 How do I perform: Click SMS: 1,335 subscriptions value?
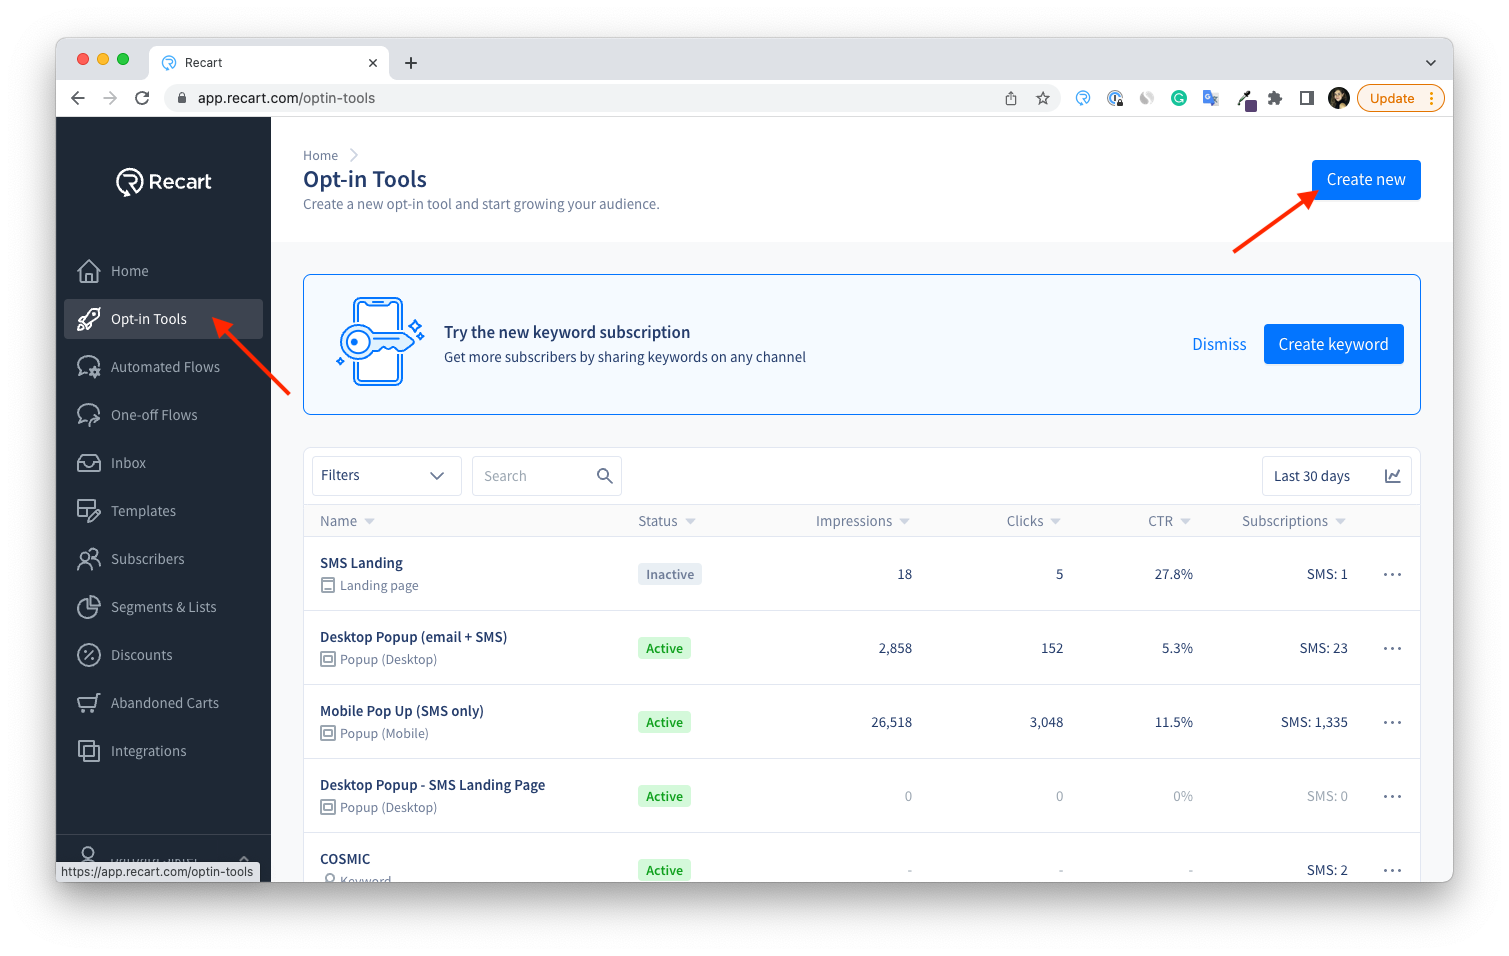click(1314, 722)
